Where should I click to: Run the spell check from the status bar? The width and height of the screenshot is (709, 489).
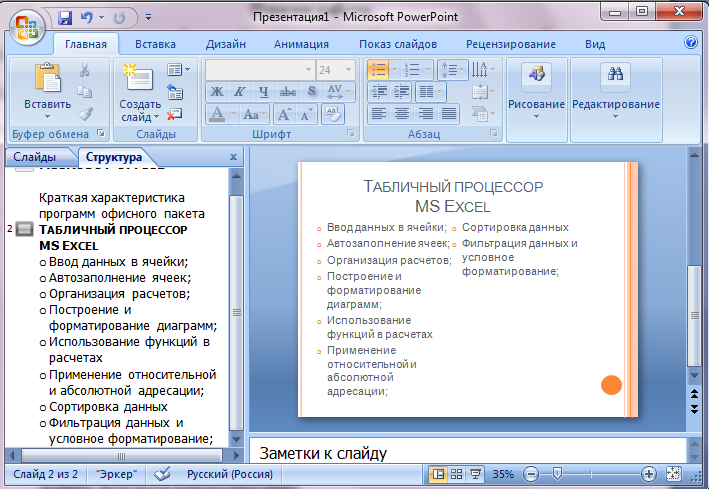tap(162, 474)
